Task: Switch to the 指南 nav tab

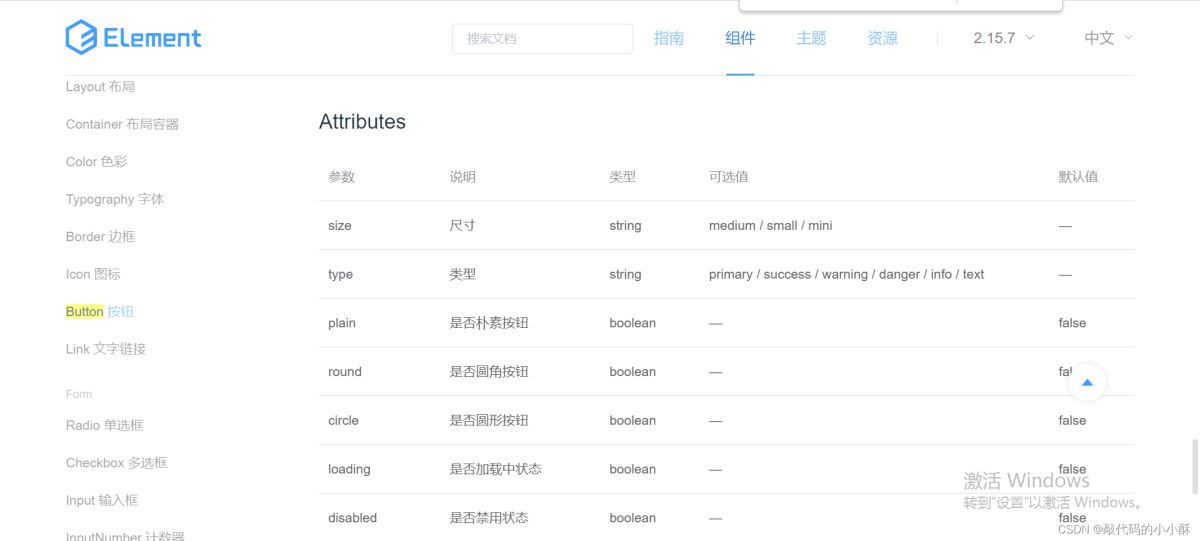Action: pos(669,38)
